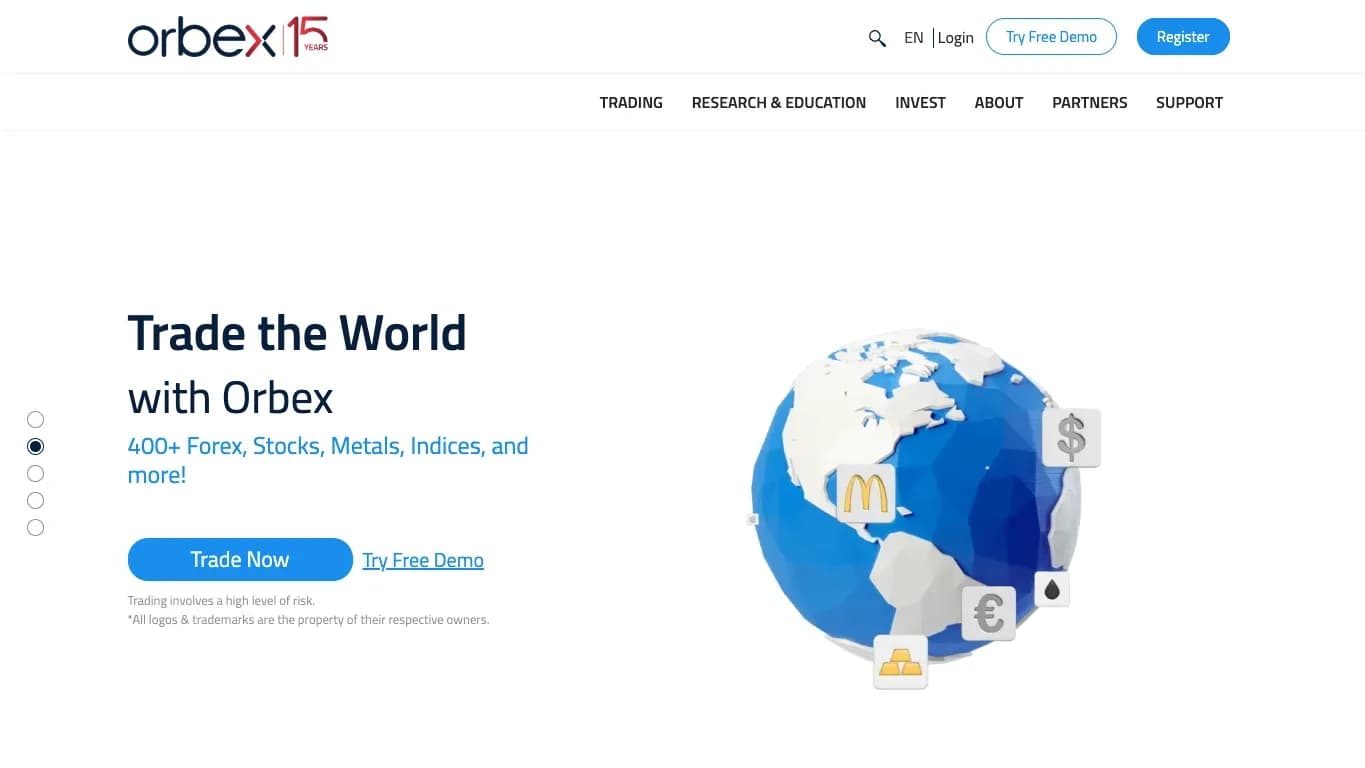The width and height of the screenshot is (1365, 768).
Task: Click the '400+ Forex, Stocks, Metals' subtitle
Action: [x=328, y=460]
